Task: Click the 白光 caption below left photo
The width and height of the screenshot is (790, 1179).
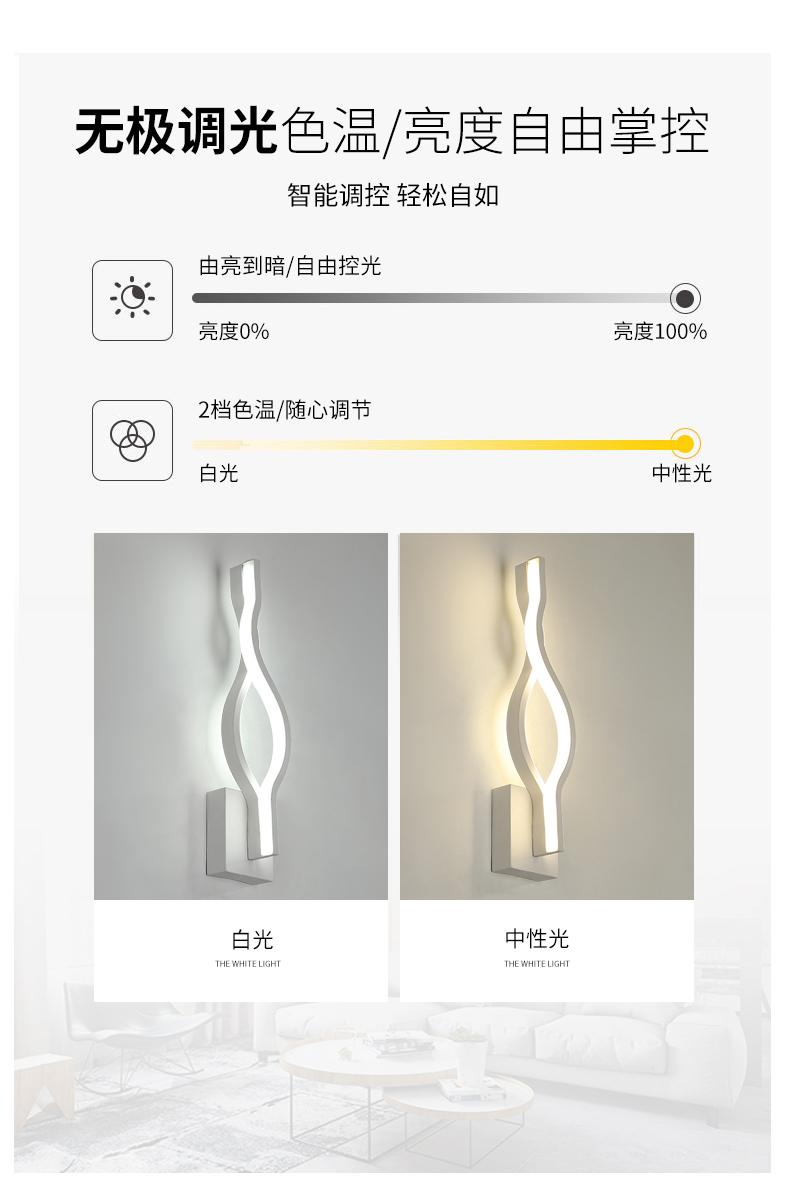Action: [x=252, y=939]
